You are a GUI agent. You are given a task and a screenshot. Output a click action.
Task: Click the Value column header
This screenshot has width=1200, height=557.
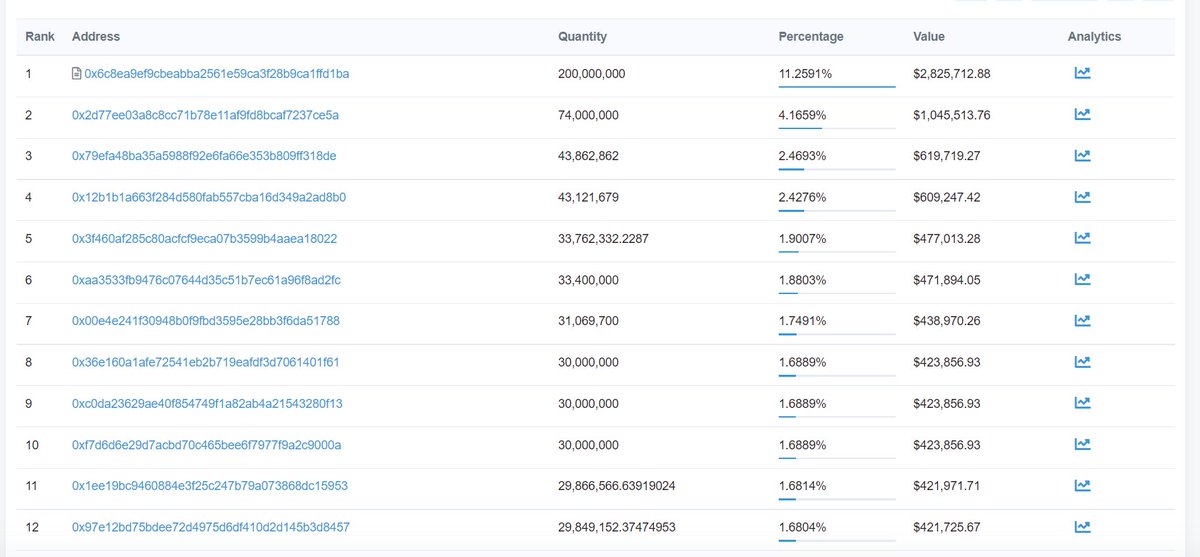tap(929, 37)
